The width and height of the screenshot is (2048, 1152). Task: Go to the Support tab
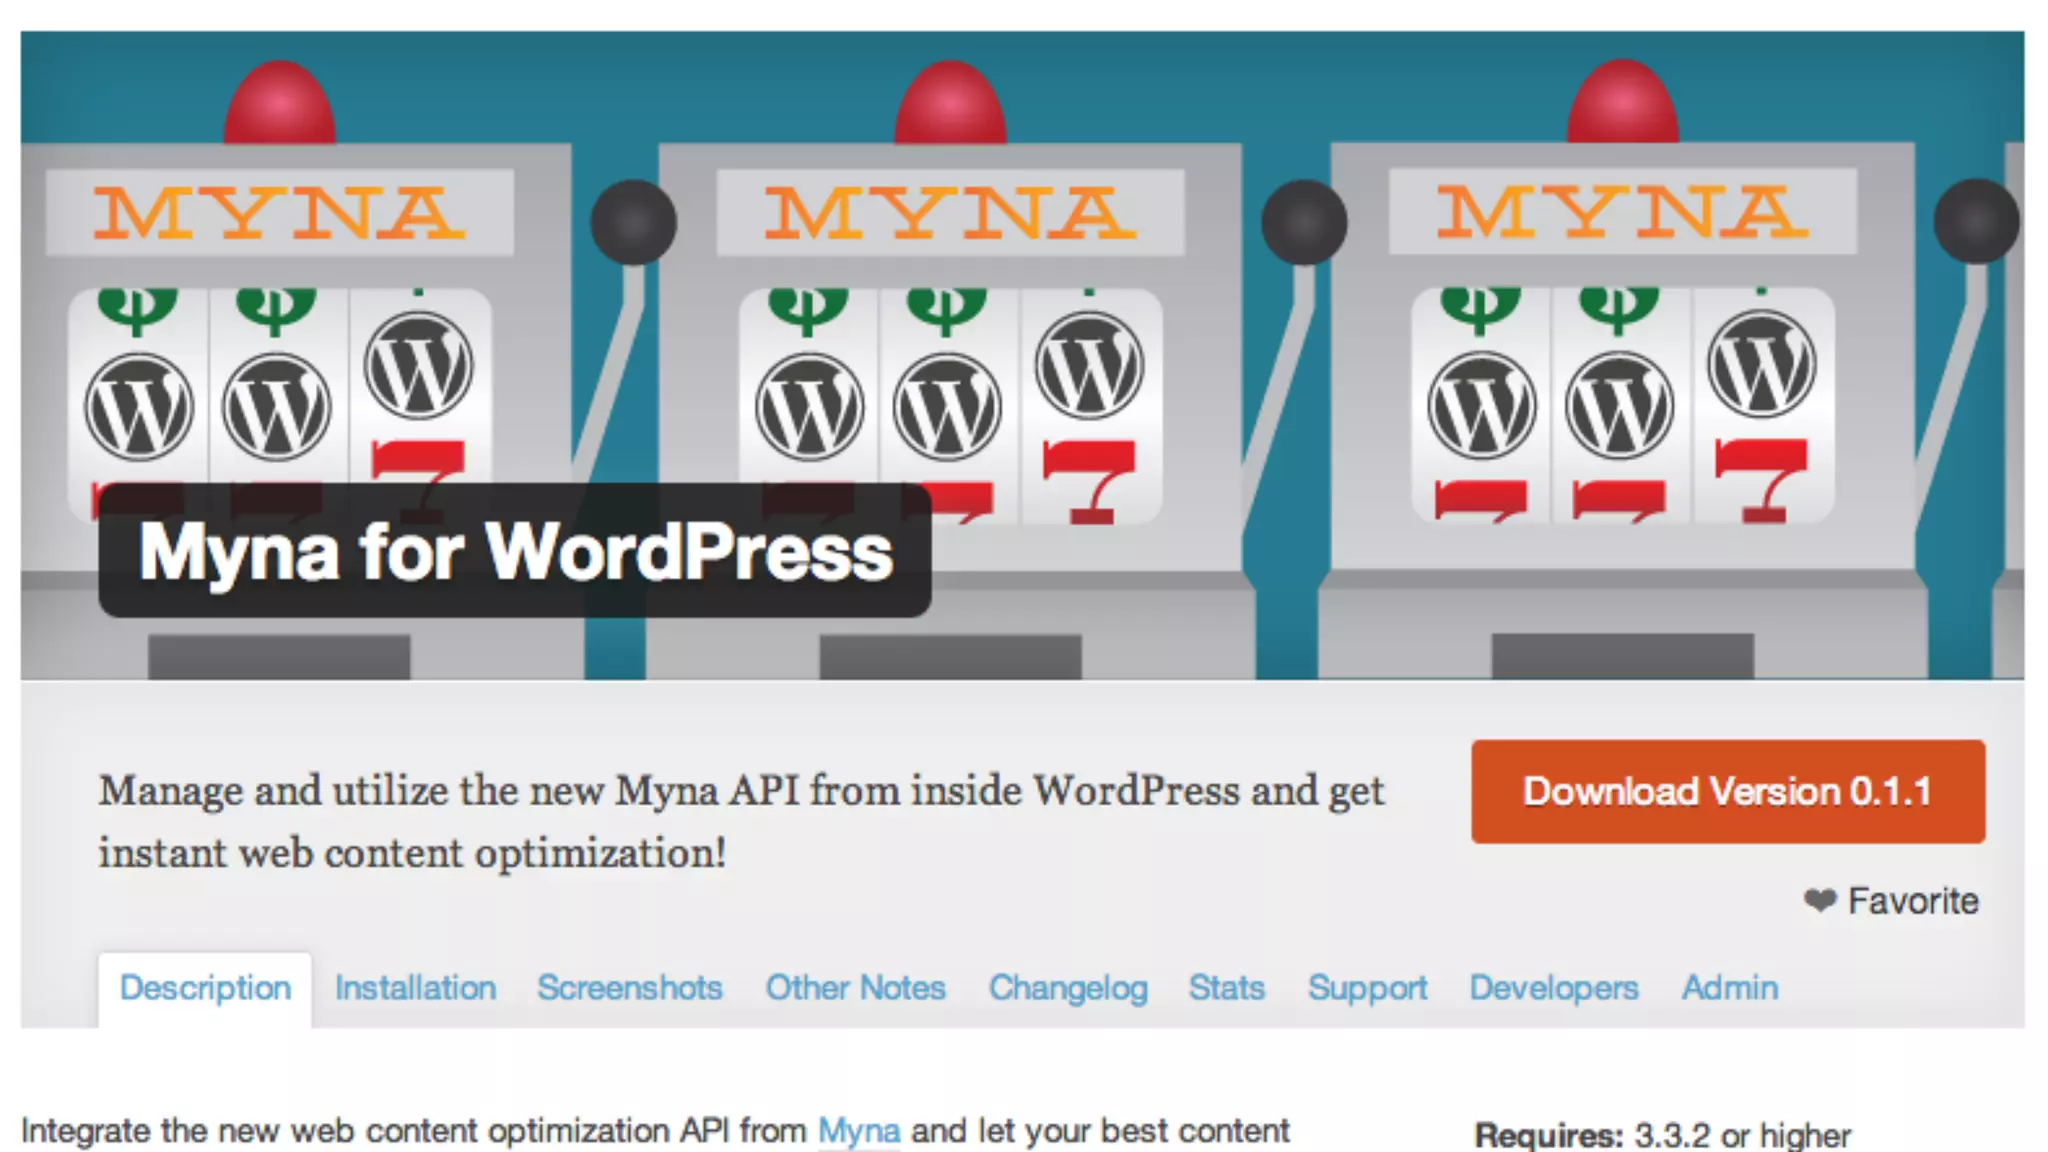(1367, 988)
